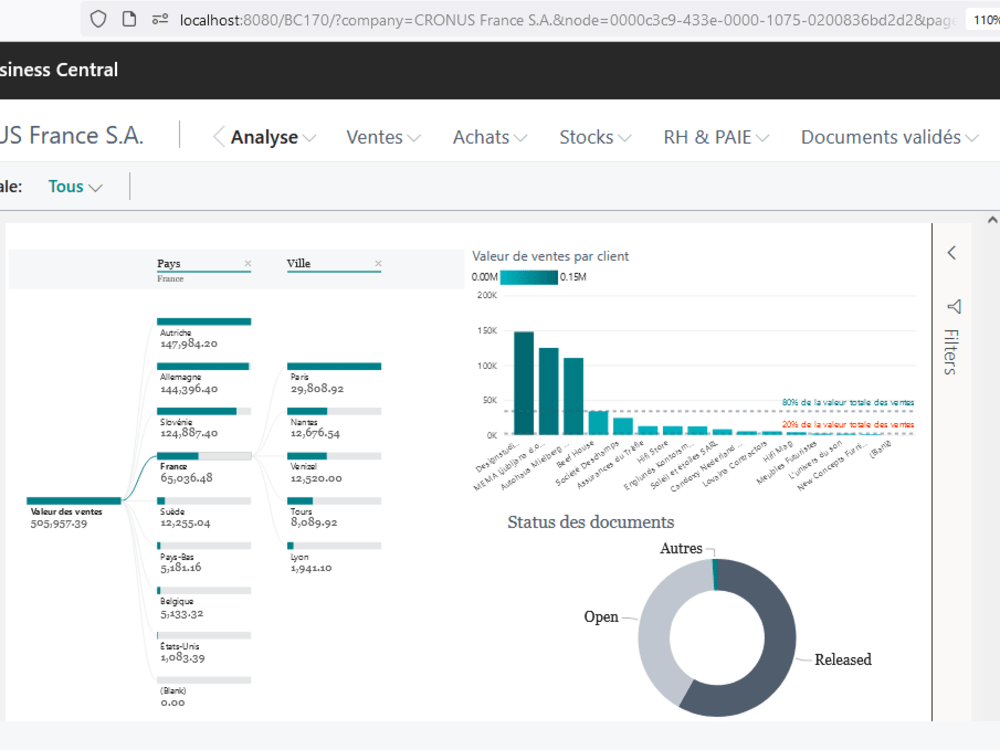Click the Beef House bar in chart
1000x750 pixels.
coord(598,422)
